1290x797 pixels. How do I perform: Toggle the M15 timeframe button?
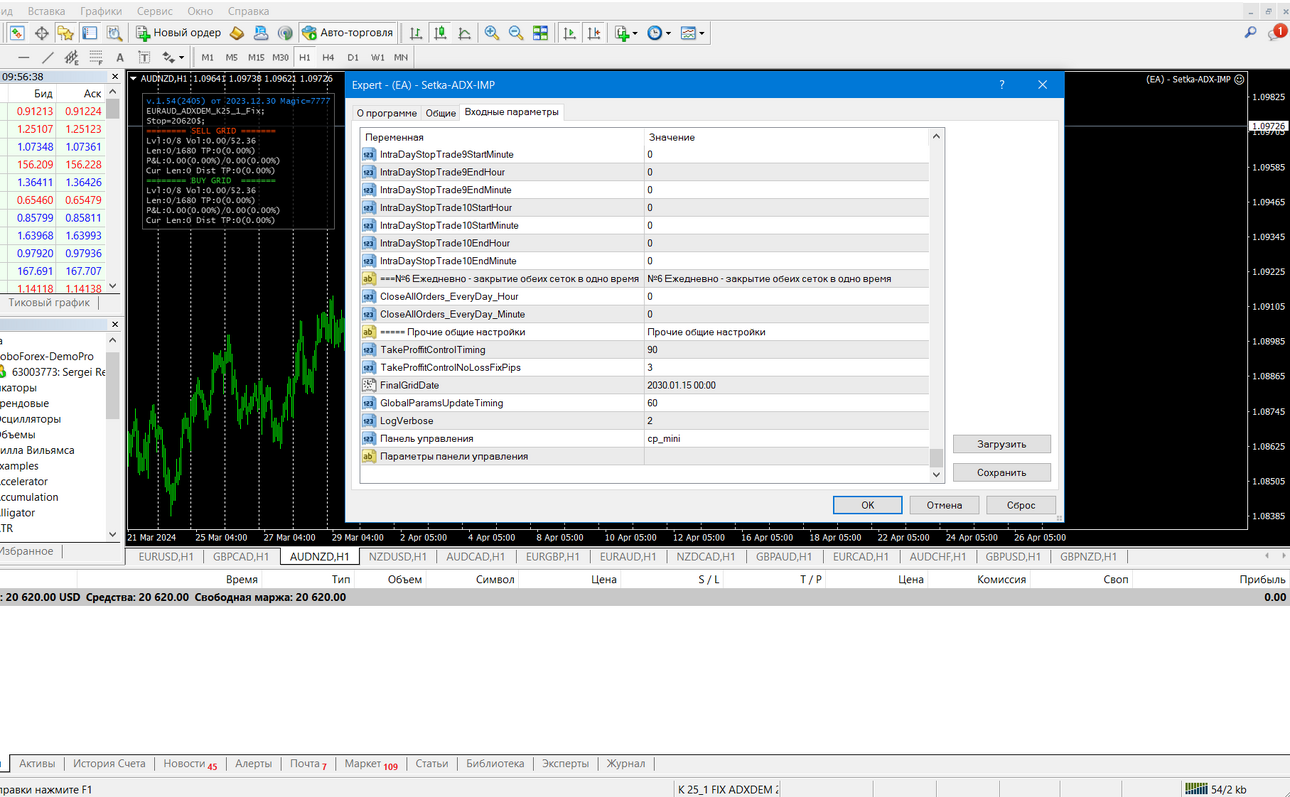256,57
